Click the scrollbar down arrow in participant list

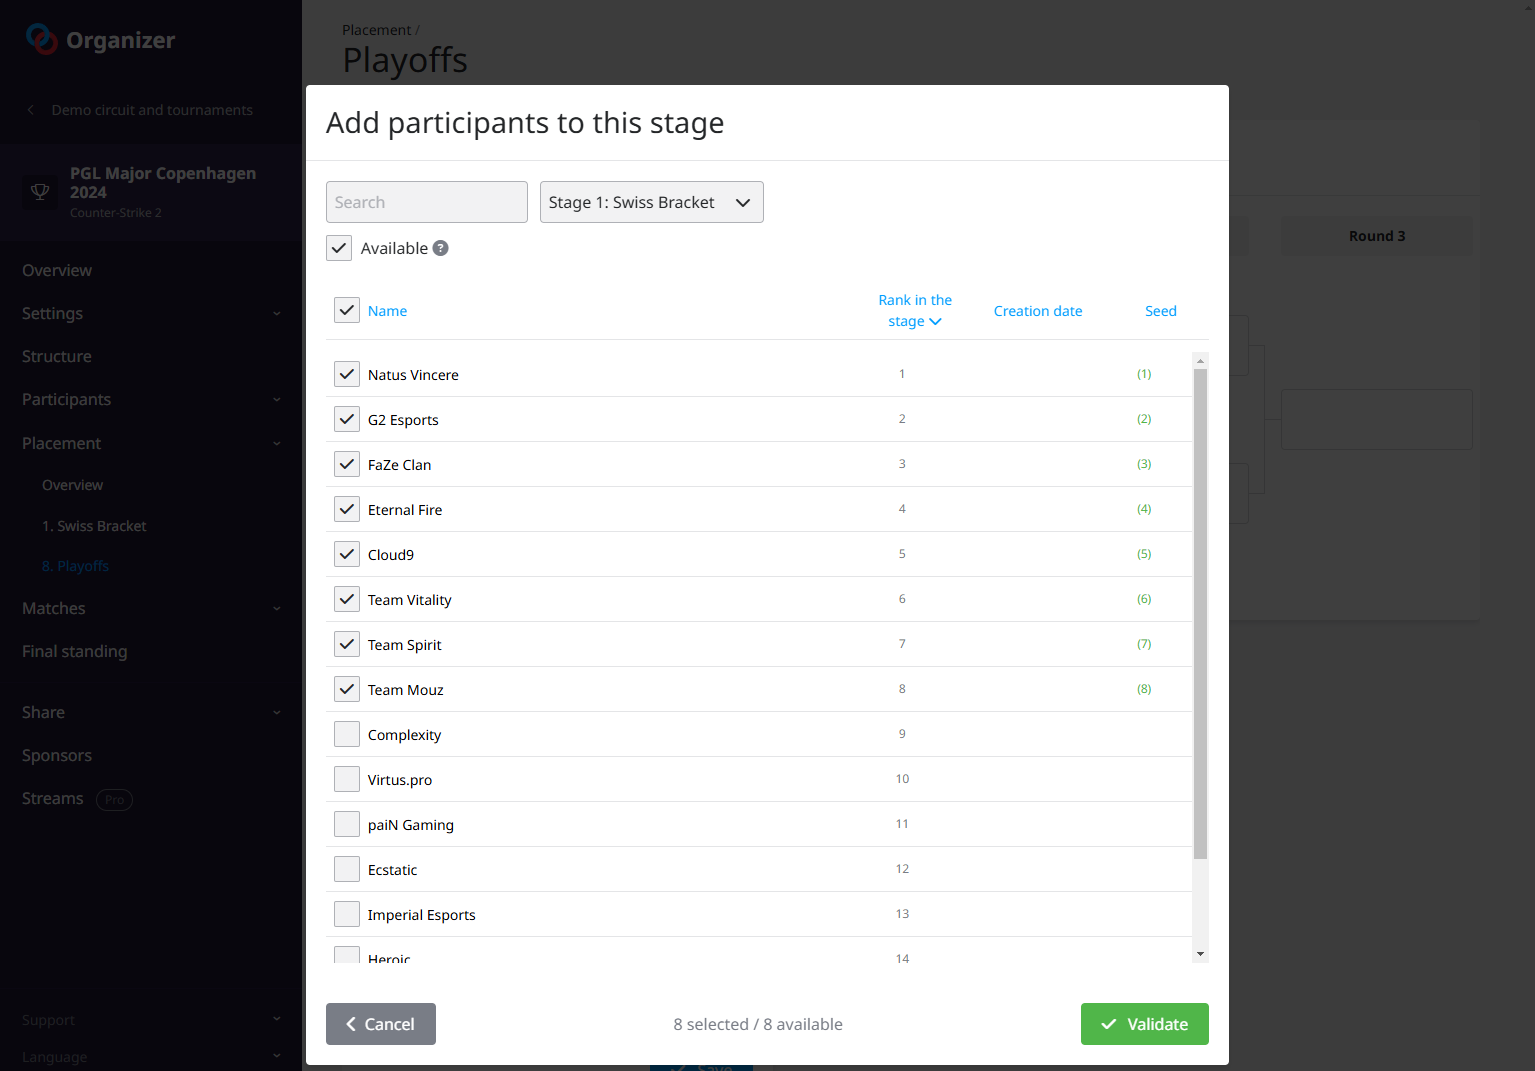1200,954
